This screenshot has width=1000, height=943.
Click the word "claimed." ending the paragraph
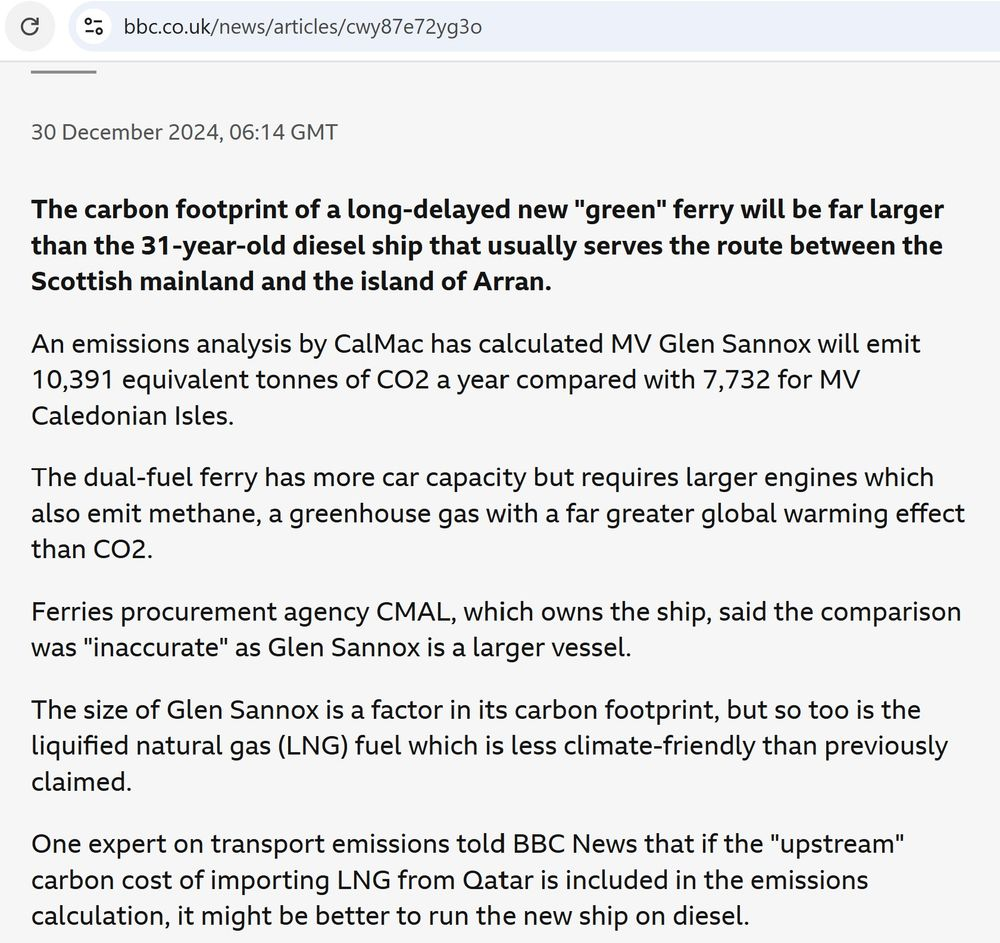(x=81, y=781)
